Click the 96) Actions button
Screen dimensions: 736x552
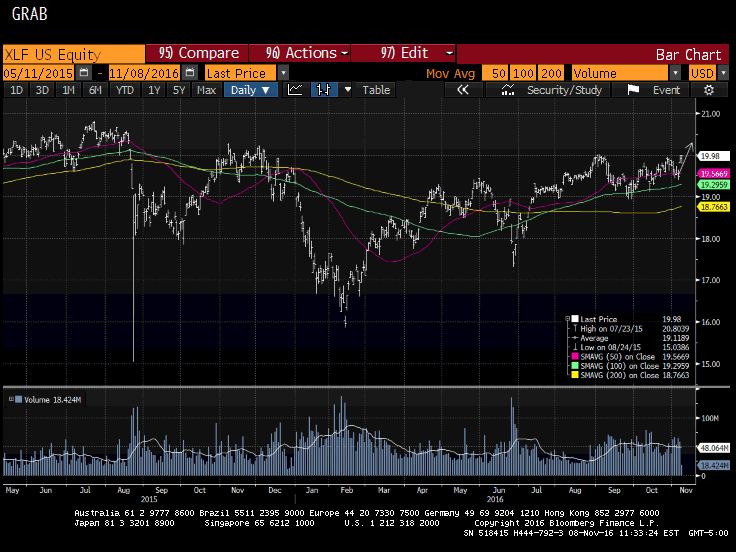pyautogui.click(x=299, y=53)
